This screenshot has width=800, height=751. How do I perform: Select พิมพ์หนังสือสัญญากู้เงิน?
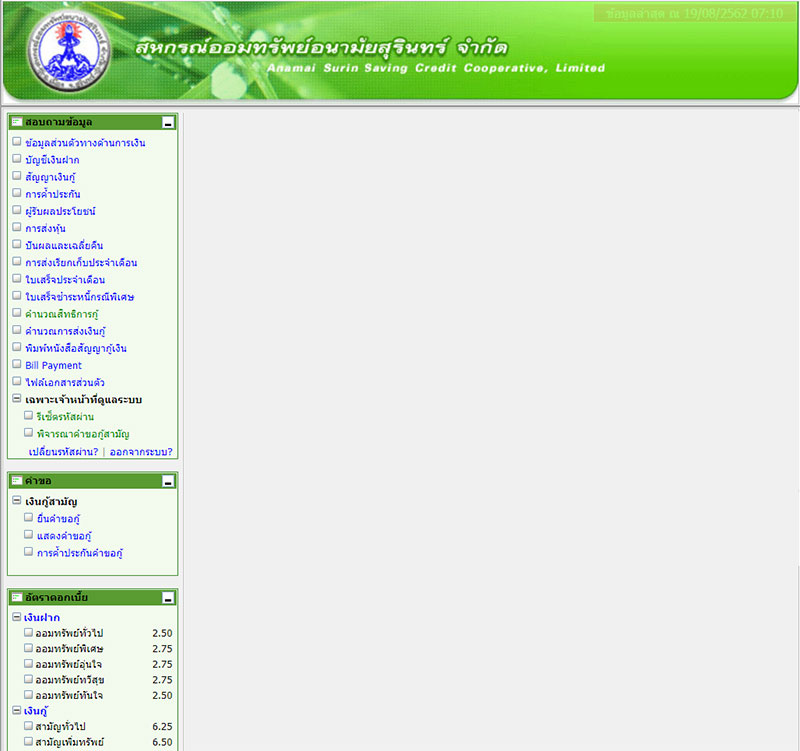tap(76, 348)
